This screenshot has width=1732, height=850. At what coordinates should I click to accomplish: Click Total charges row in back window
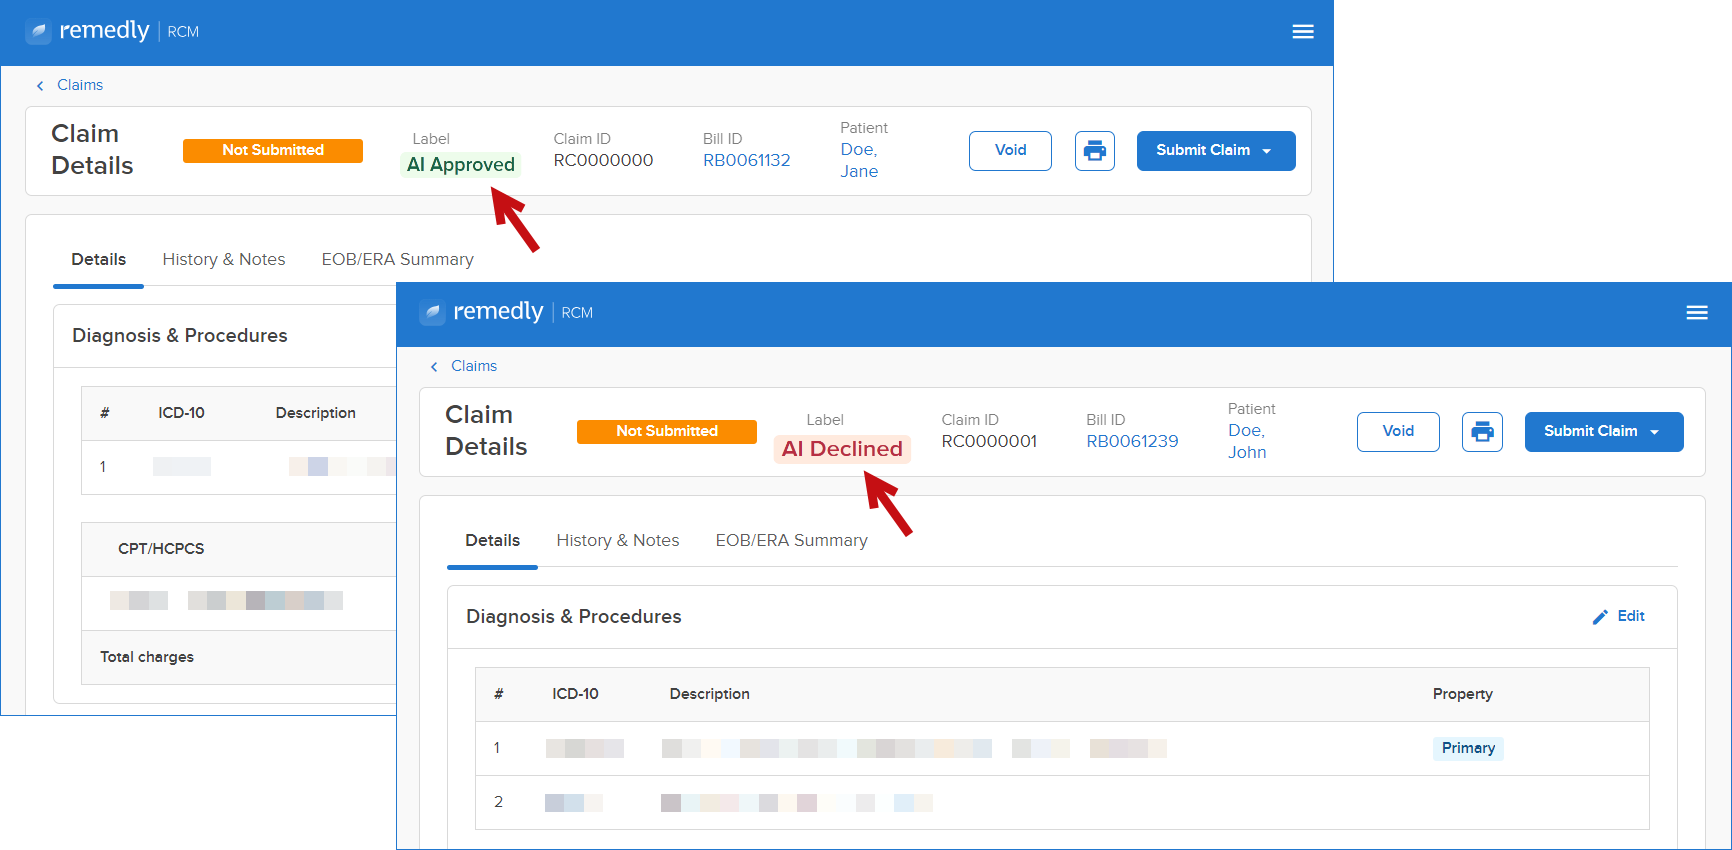239,657
